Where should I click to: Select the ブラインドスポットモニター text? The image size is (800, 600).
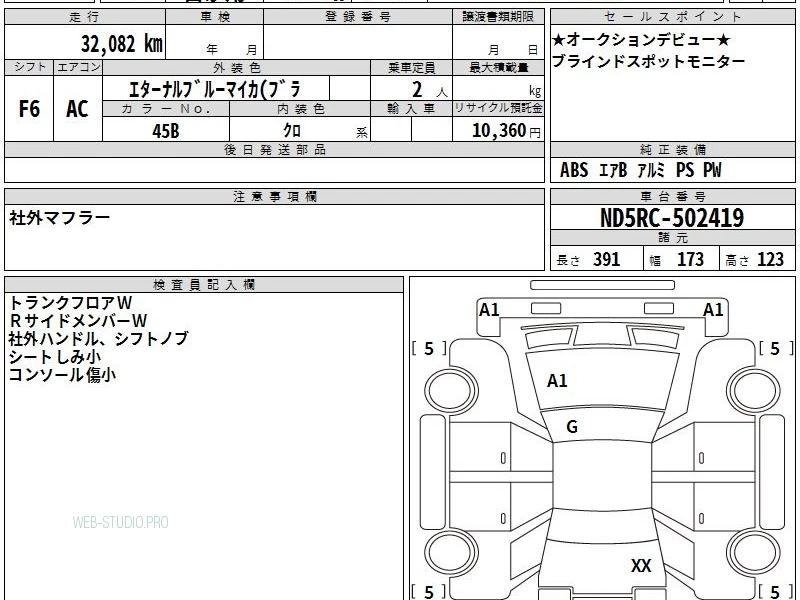click(x=648, y=61)
